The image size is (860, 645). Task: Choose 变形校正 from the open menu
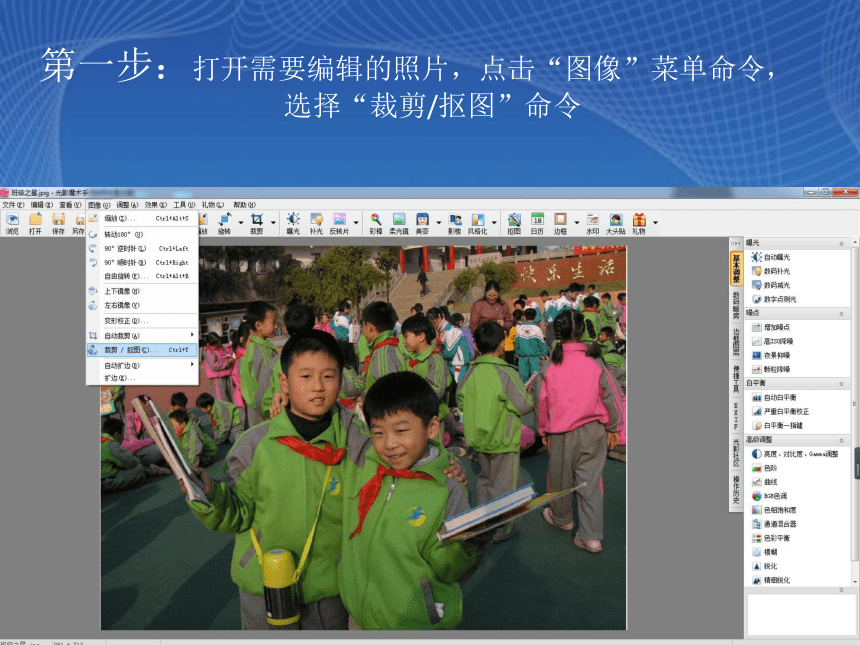pyautogui.click(x=142, y=321)
